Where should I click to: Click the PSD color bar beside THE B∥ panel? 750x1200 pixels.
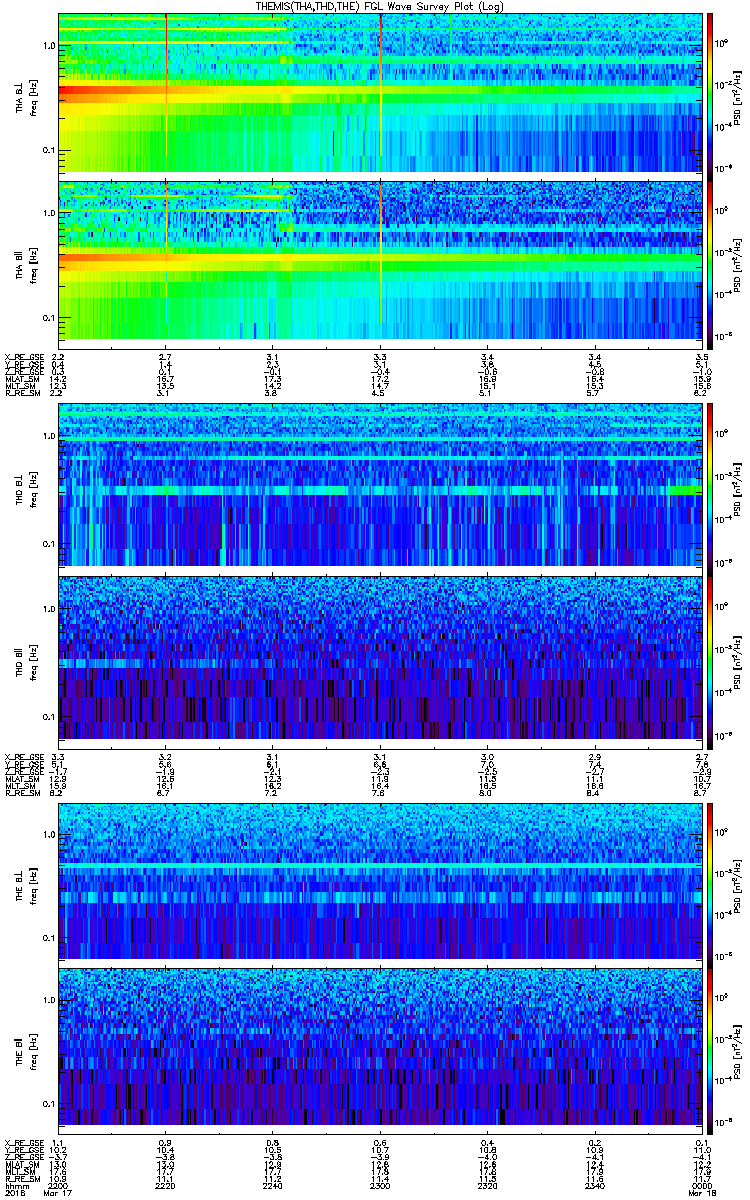710,1049
